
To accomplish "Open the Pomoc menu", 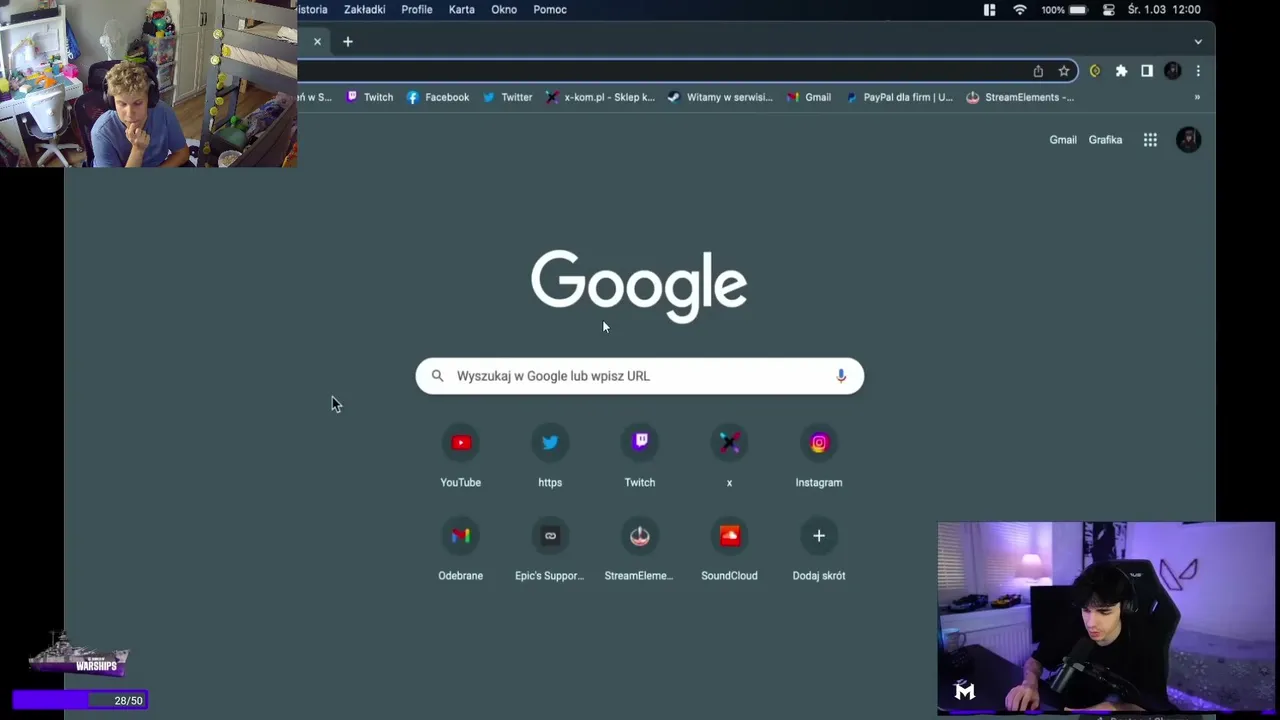I will point(550,10).
